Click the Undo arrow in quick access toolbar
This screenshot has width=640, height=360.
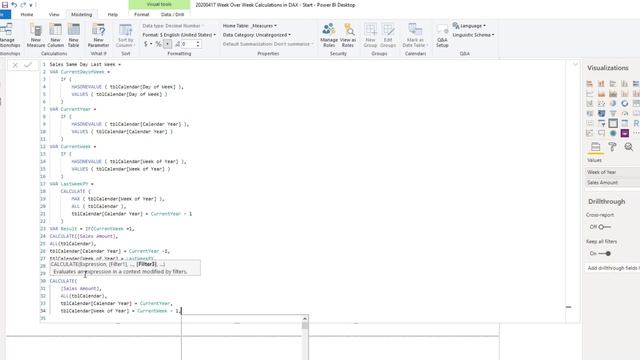click(x=14, y=5)
